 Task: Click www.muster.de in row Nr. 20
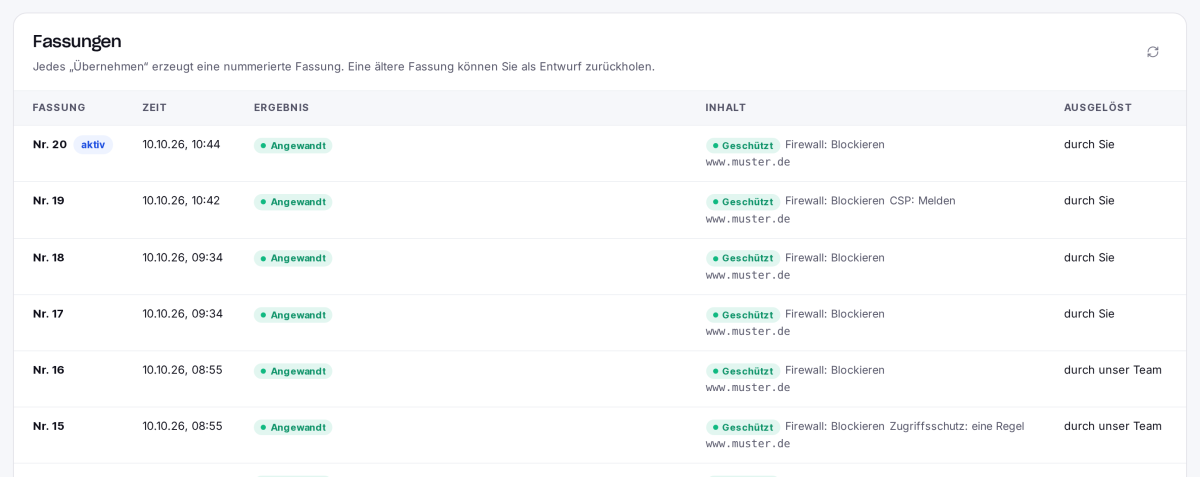748,162
